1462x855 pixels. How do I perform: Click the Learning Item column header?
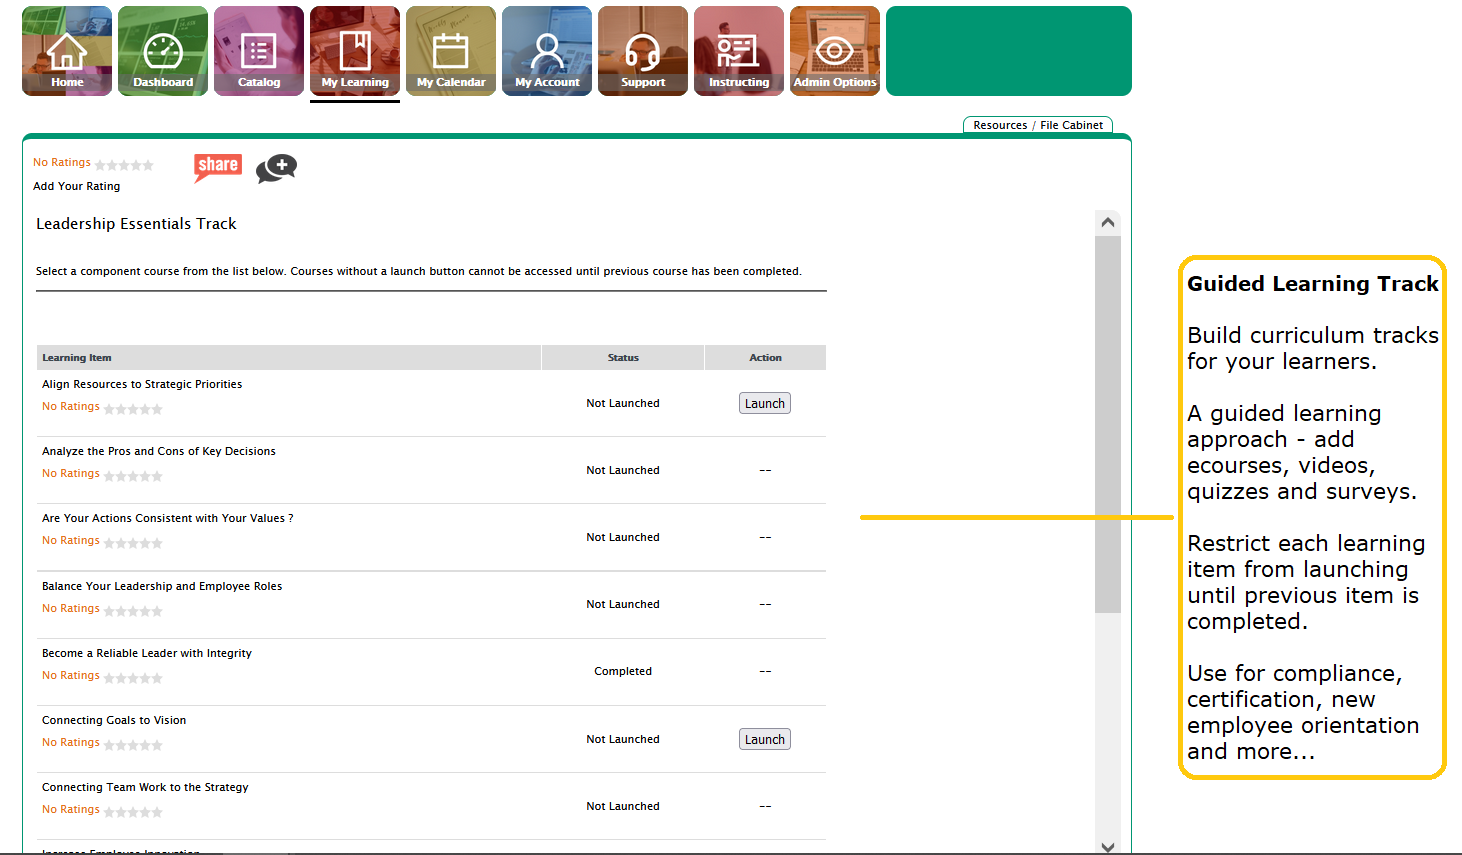coord(289,357)
